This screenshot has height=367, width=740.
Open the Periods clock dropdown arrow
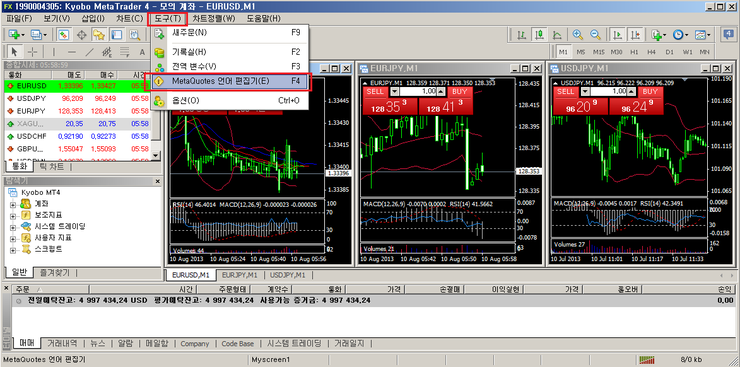pos(687,35)
